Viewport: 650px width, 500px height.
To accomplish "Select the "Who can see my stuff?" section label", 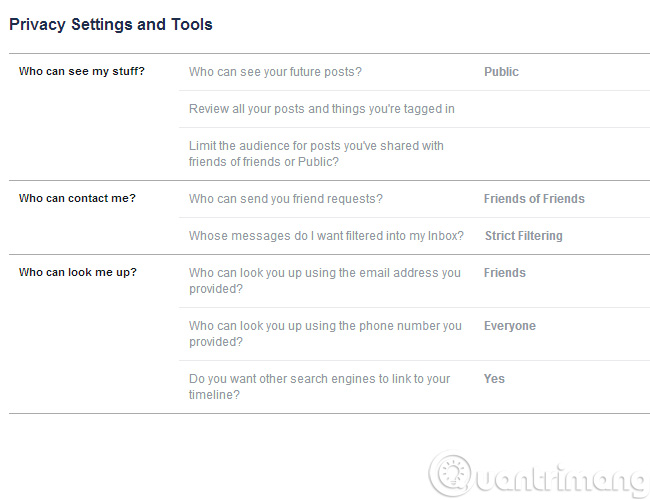I will pos(82,72).
